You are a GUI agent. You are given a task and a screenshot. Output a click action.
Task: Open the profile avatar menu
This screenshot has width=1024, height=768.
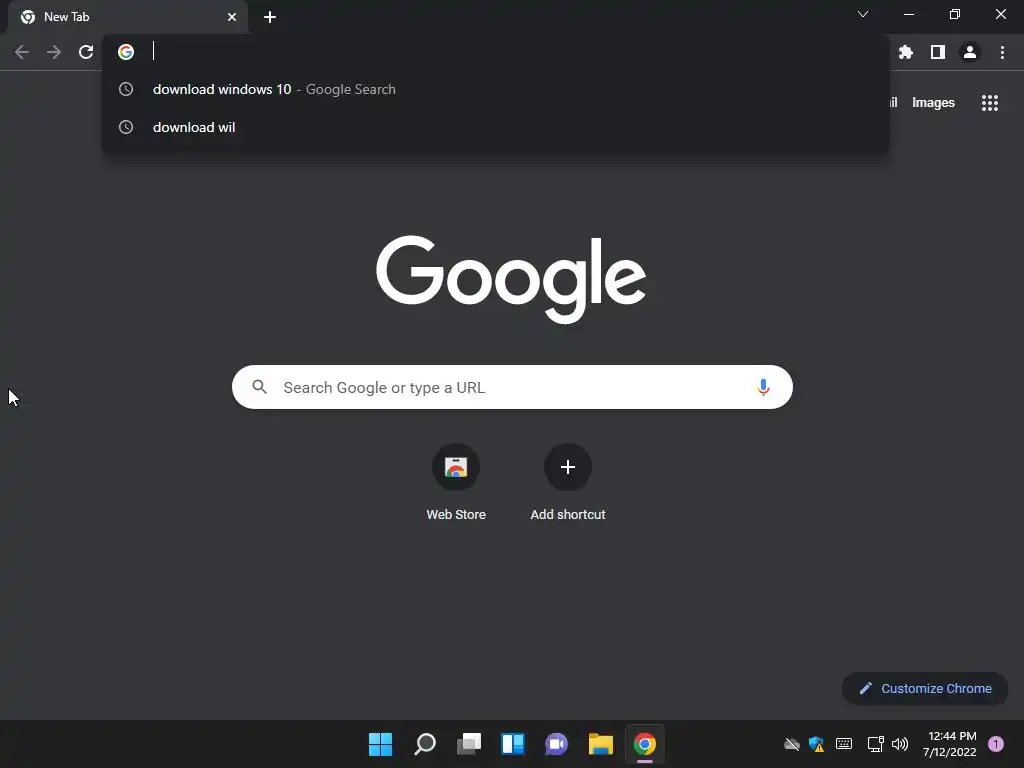pyautogui.click(x=970, y=52)
